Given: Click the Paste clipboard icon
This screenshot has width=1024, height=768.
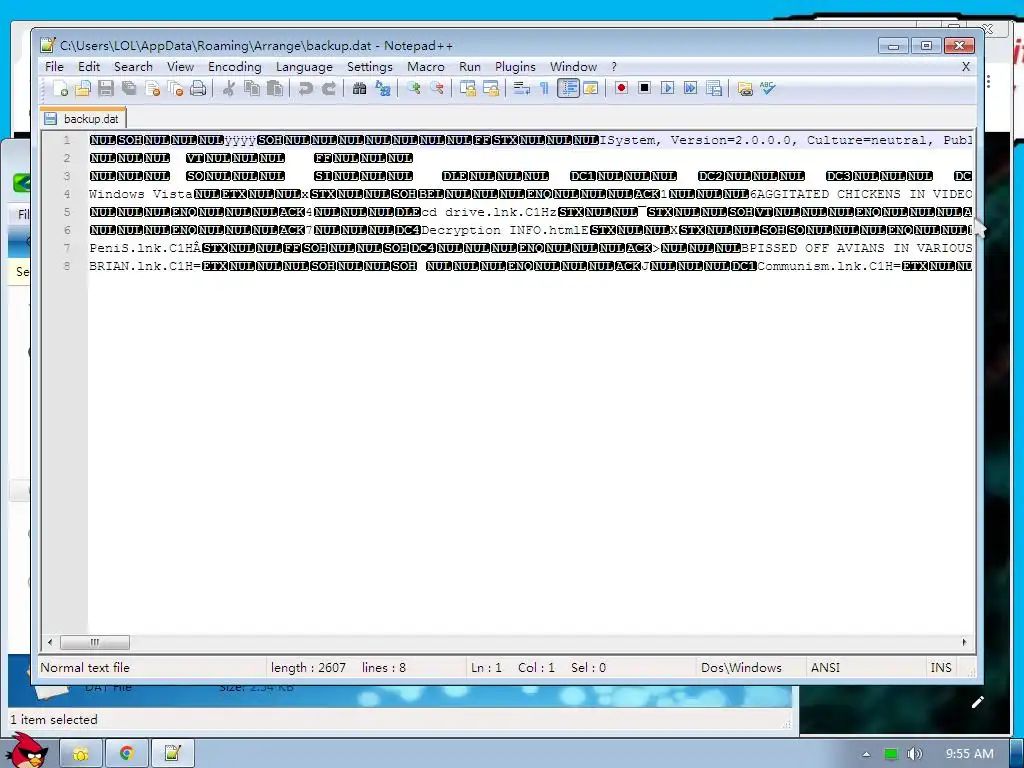Looking at the screenshot, I should pyautogui.click(x=275, y=88).
